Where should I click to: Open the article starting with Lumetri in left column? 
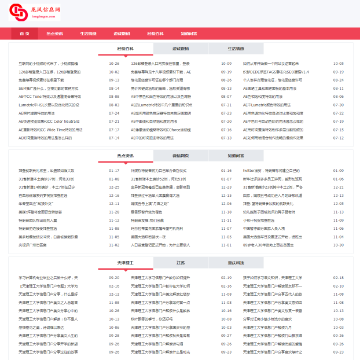coord(49,105)
